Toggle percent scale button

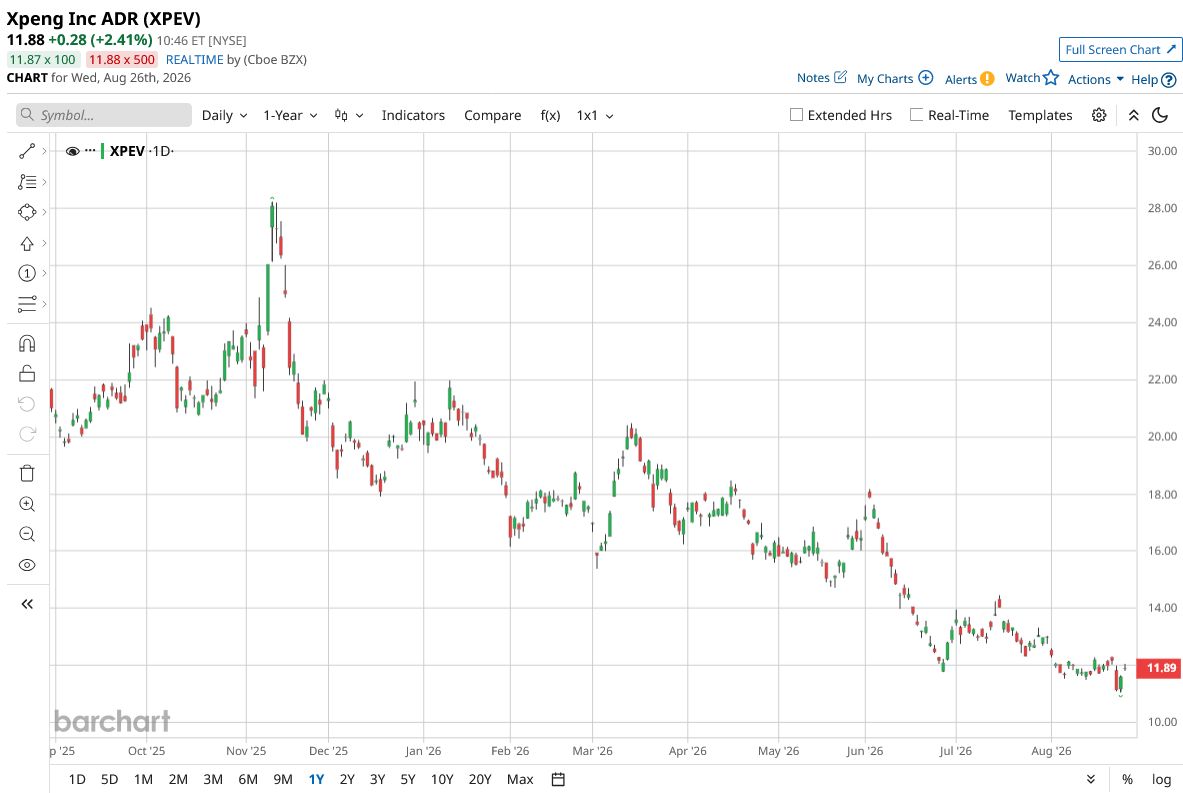point(1127,779)
